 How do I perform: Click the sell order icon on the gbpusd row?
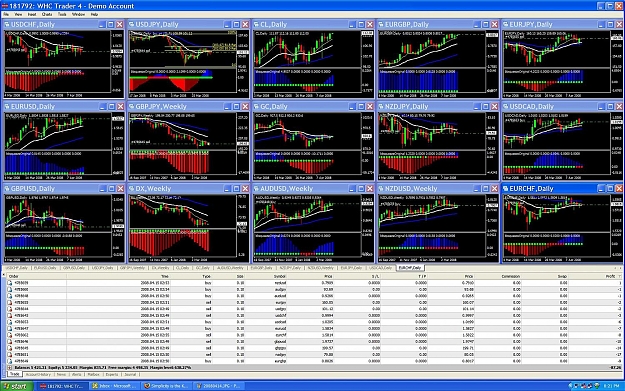(10, 342)
